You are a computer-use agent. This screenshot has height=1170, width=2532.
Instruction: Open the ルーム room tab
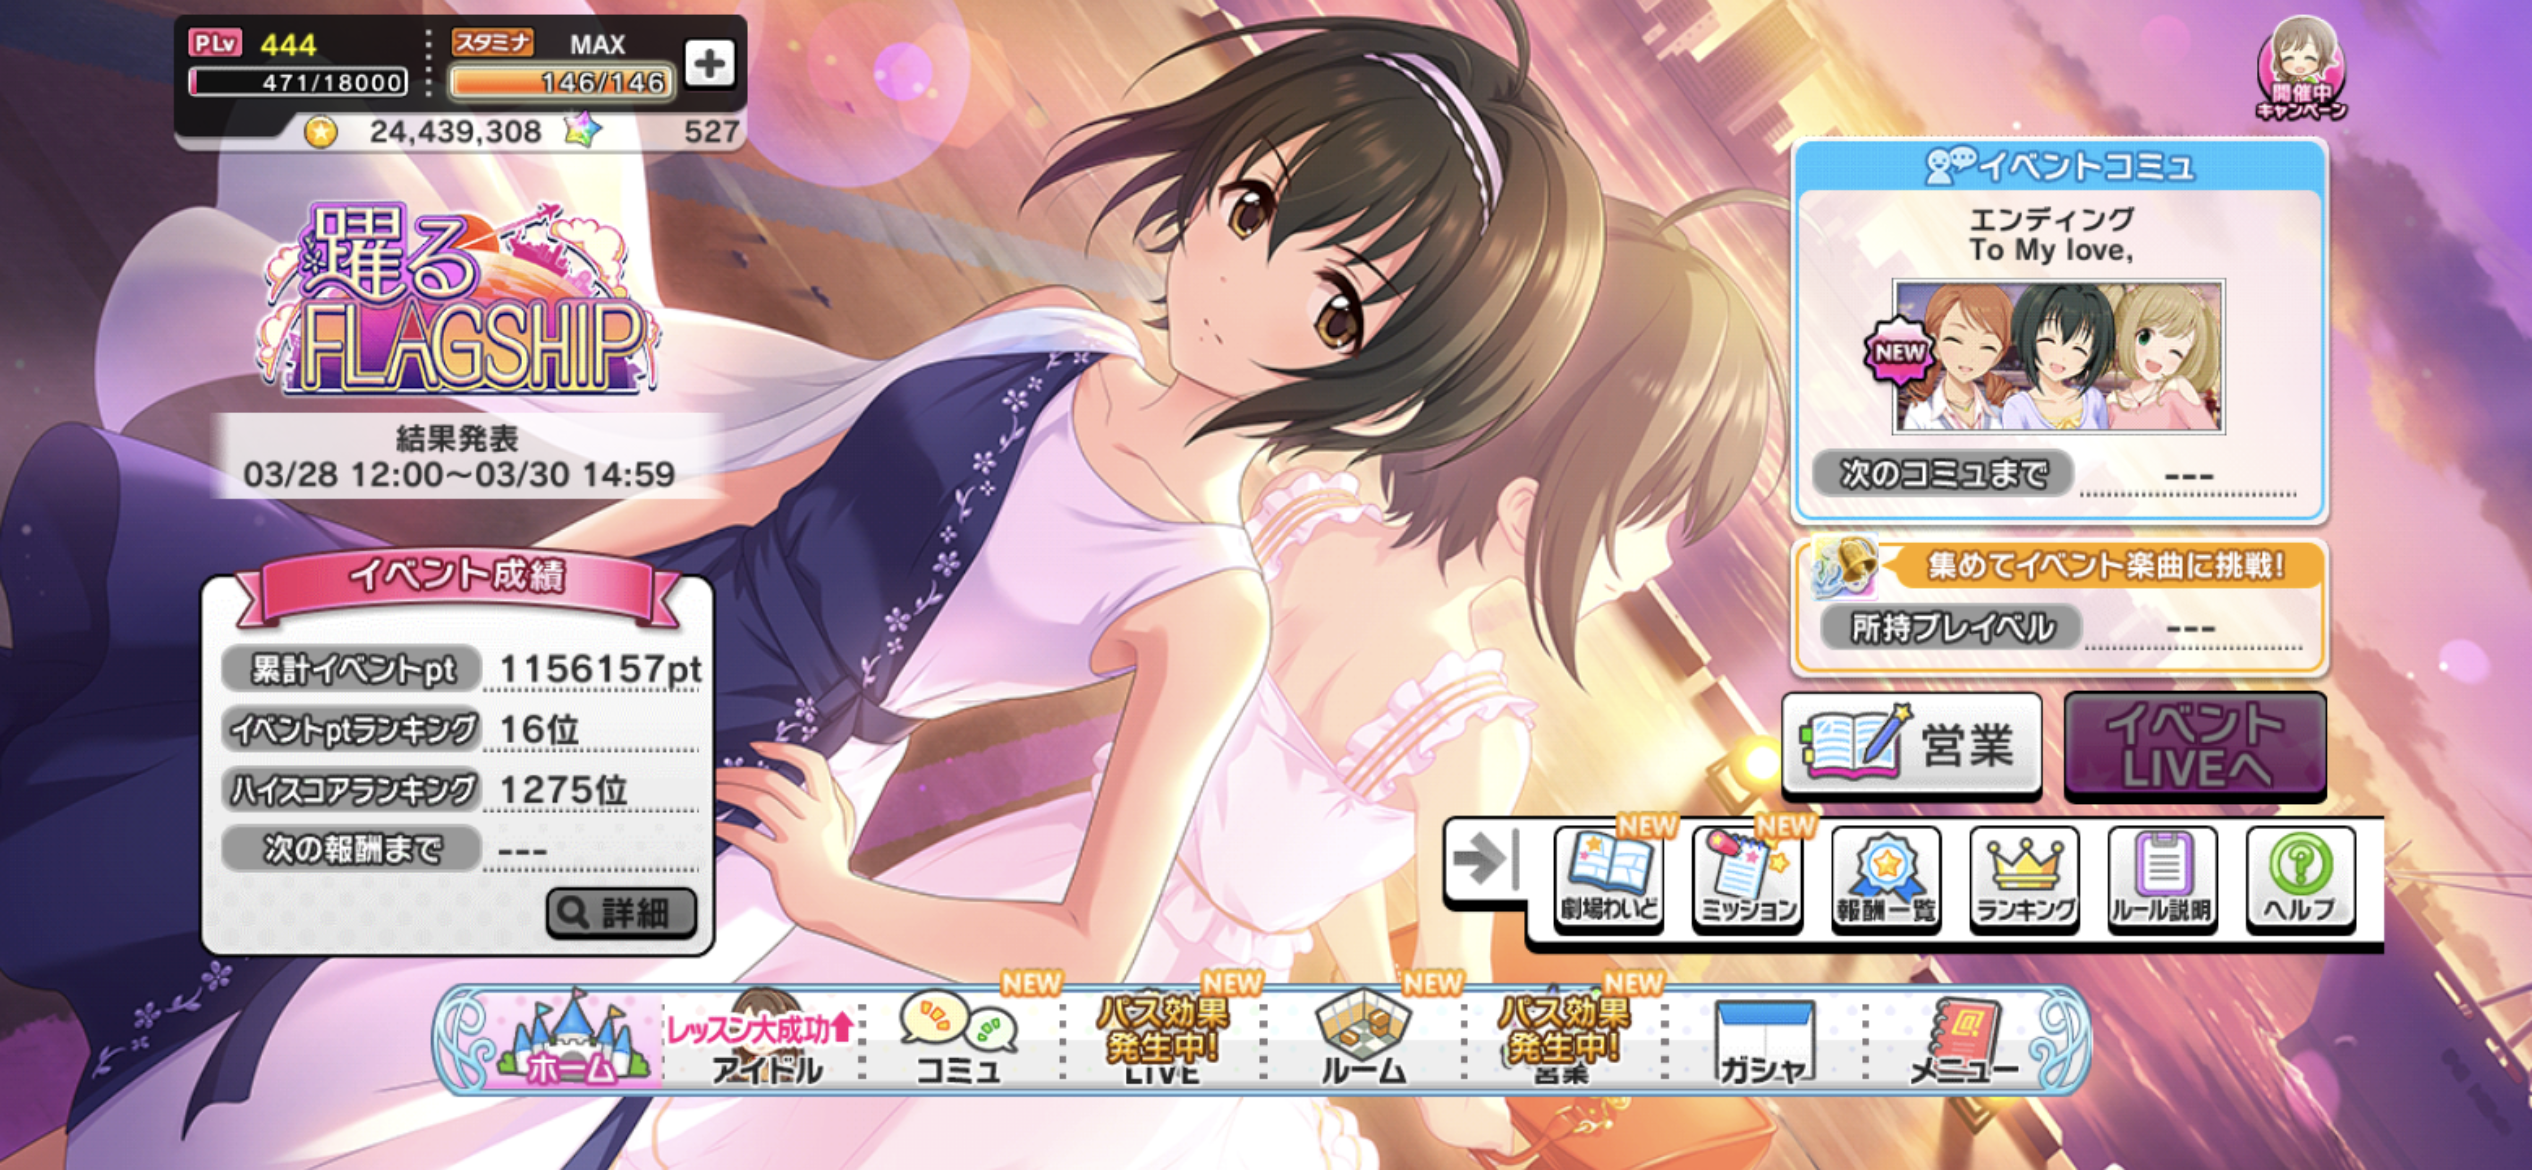(x=1363, y=1040)
